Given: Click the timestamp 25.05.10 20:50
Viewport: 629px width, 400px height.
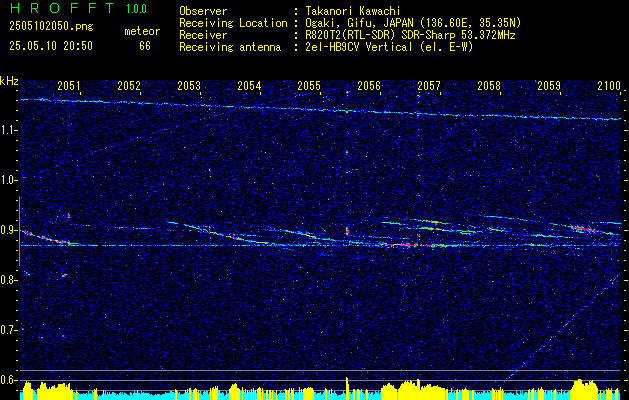Looking at the screenshot, I should (x=51, y=46).
